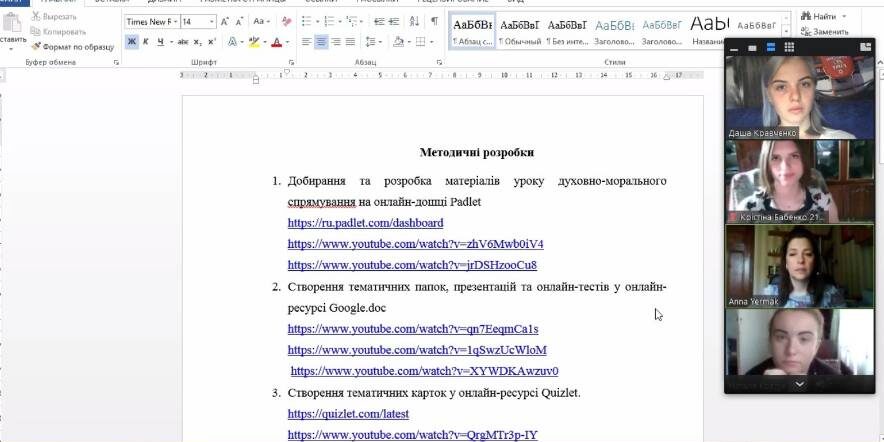884x442 pixels.
Task: Open Абзац dialog launcher
Action: 439,62
